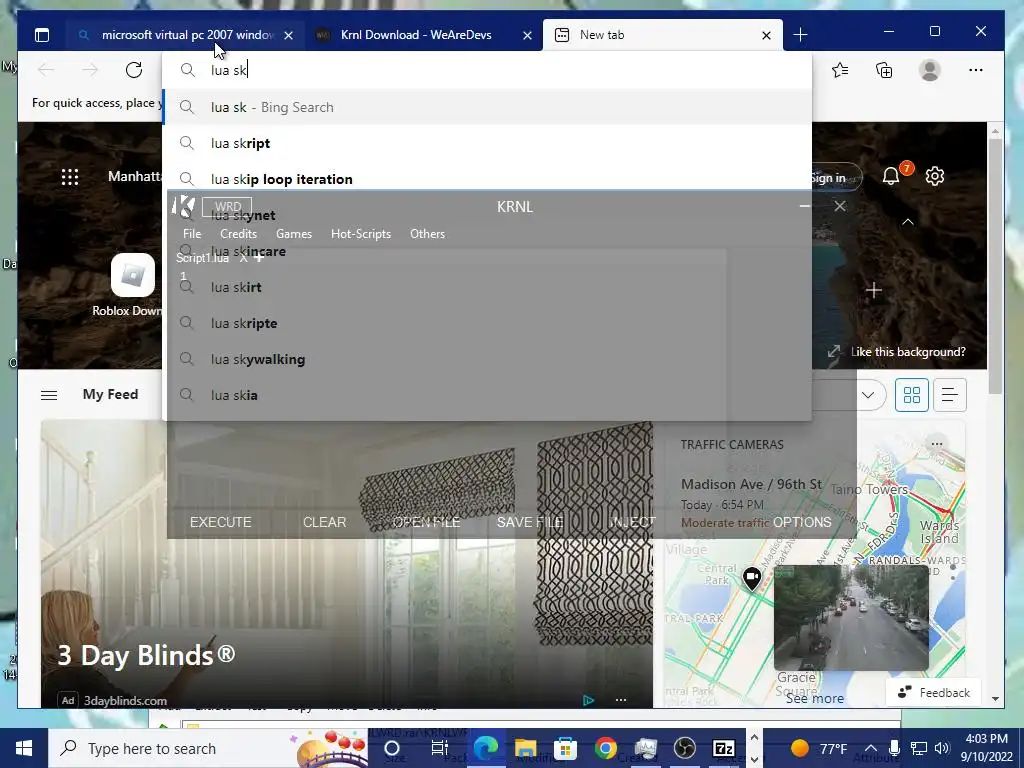Image resolution: width=1024 pixels, height=768 pixels.
Task: Click See more on traffic card
Action: pos(815,699)
